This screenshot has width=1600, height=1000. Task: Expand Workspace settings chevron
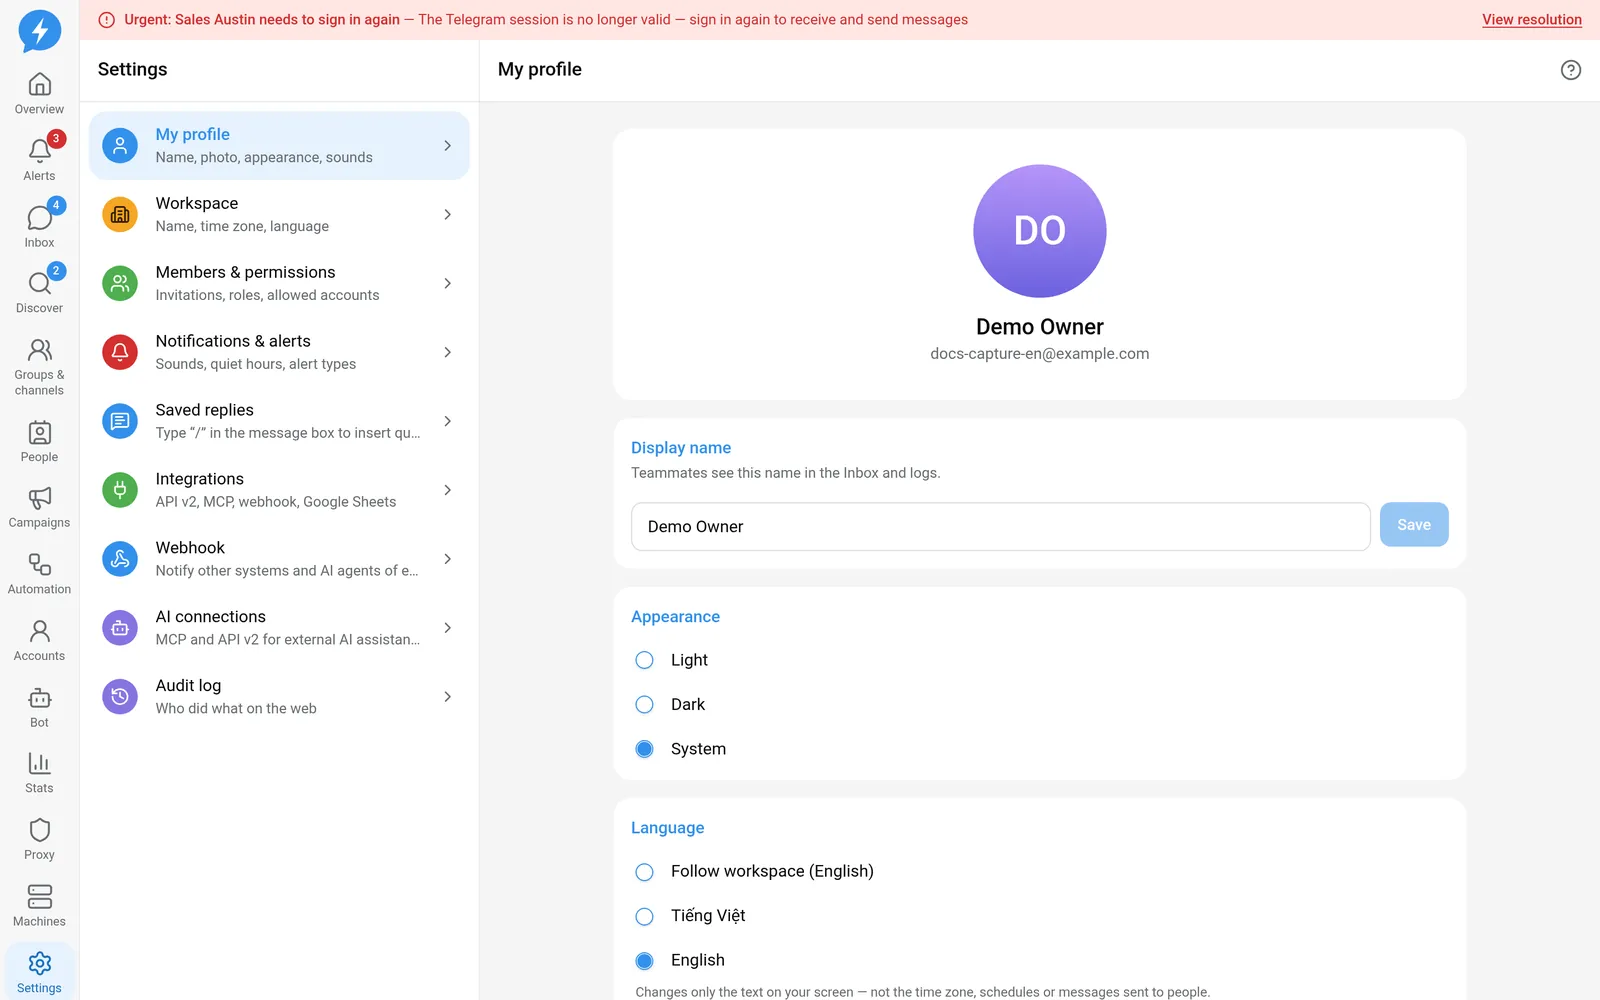point(447,215)
